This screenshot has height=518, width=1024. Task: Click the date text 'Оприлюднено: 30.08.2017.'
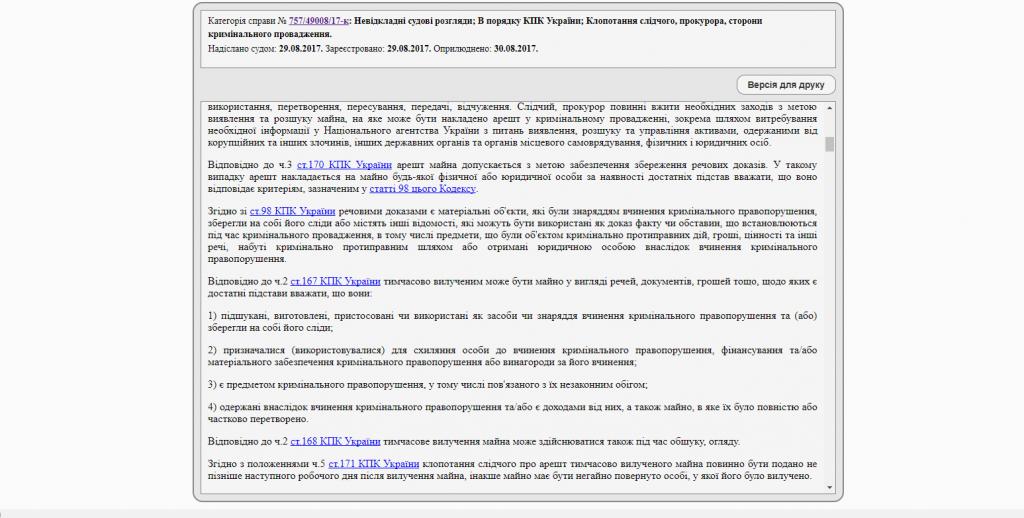[x=486, y=49]
